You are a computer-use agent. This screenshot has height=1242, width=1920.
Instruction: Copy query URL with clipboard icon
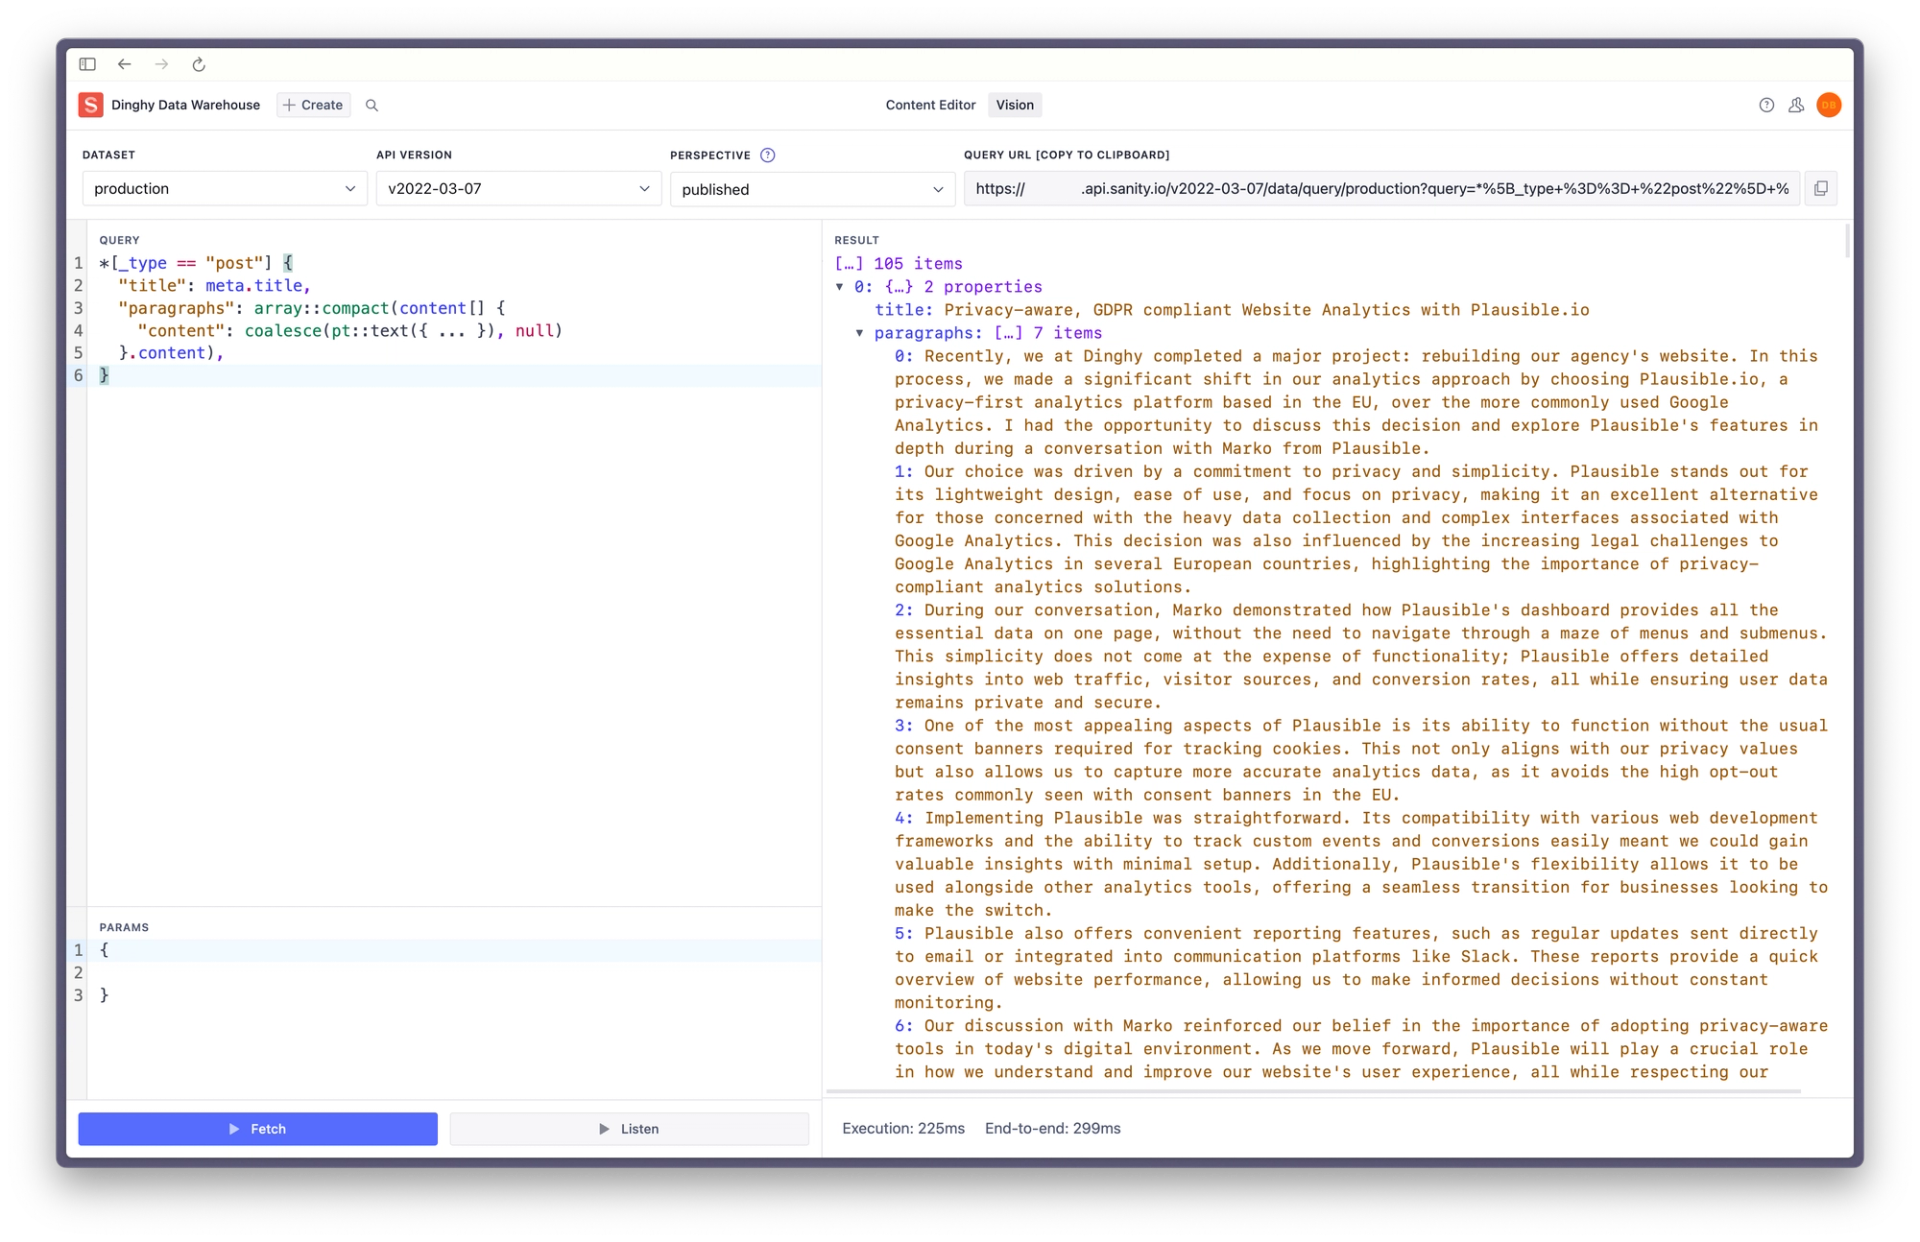(1821, 188)
